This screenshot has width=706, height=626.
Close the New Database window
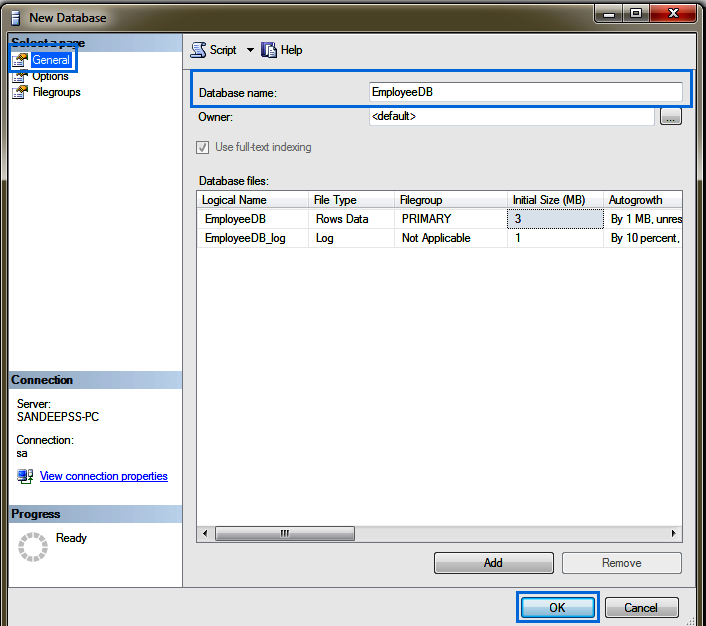(x=673, y=14)
